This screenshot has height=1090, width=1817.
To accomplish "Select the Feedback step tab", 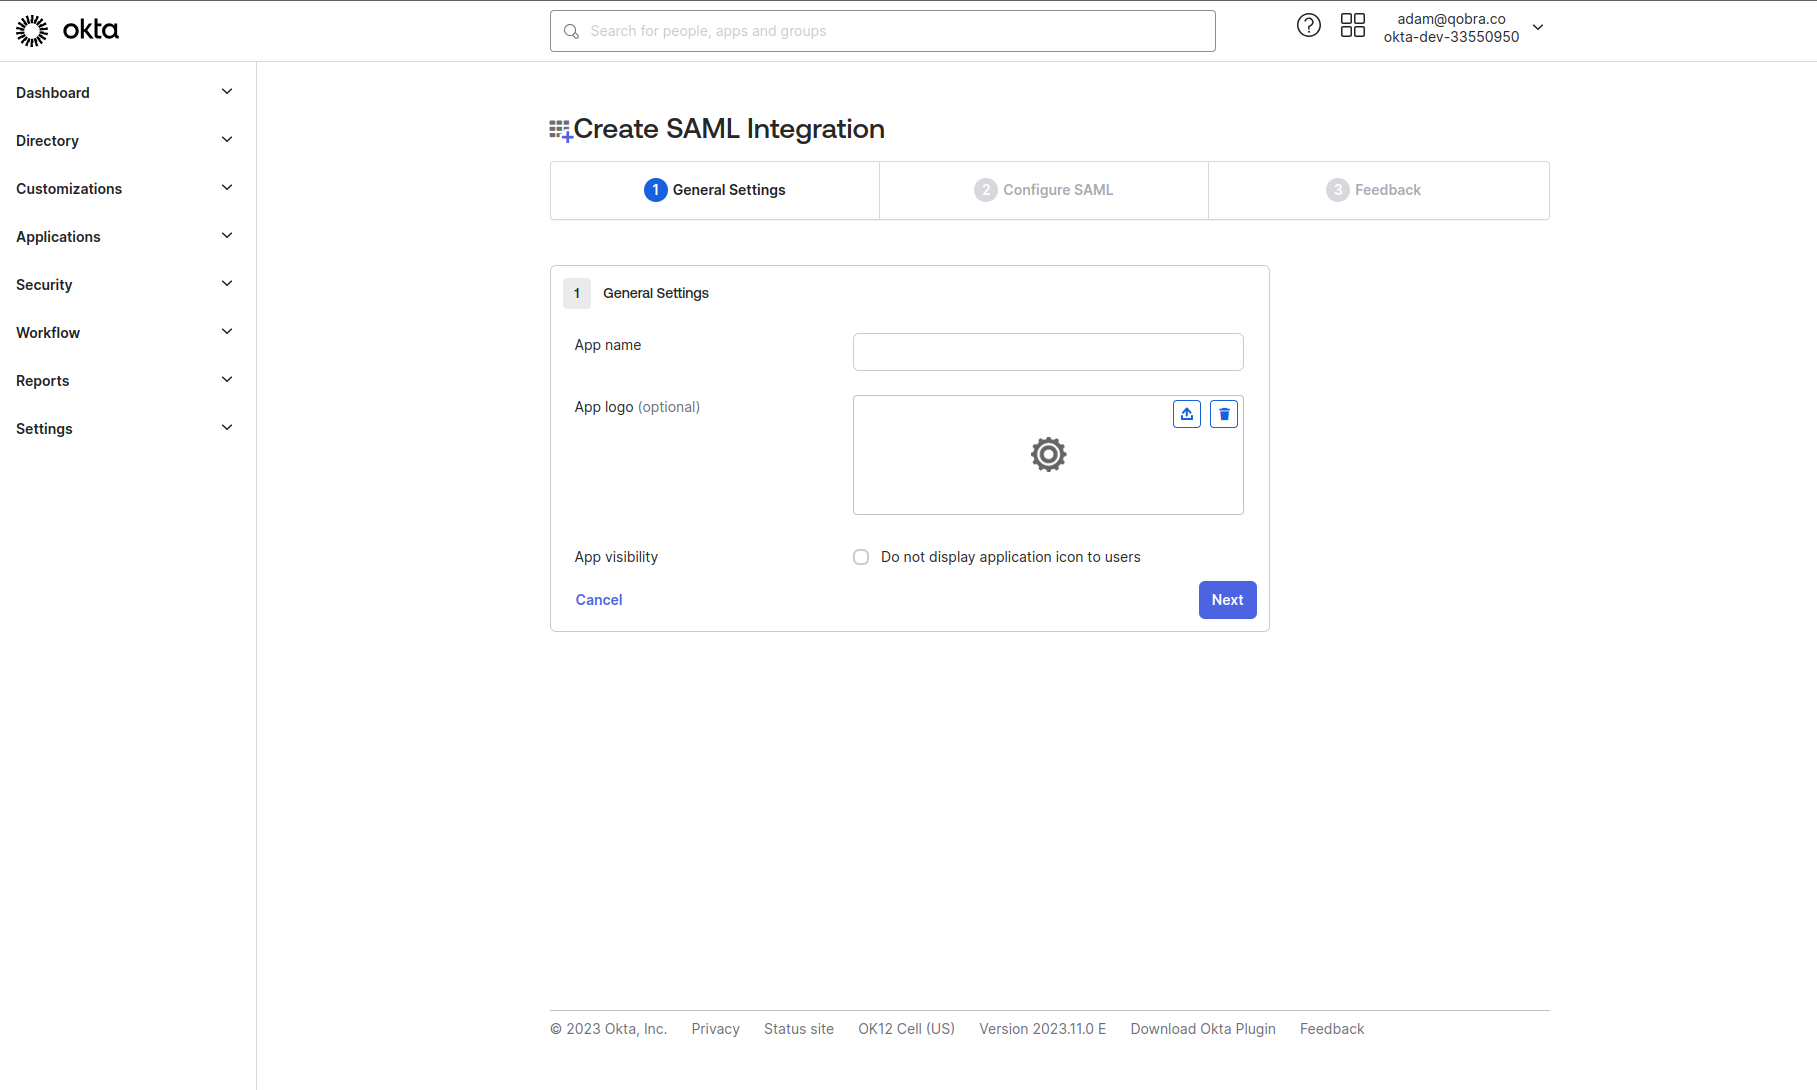I will 1379,190.
